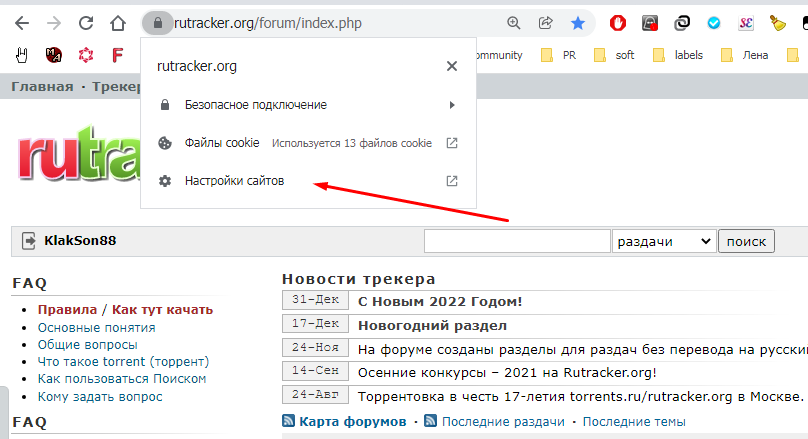This screenshot has width=808, height=439.
Task: Open the red F bookmark icon
Action: (117, 55)
